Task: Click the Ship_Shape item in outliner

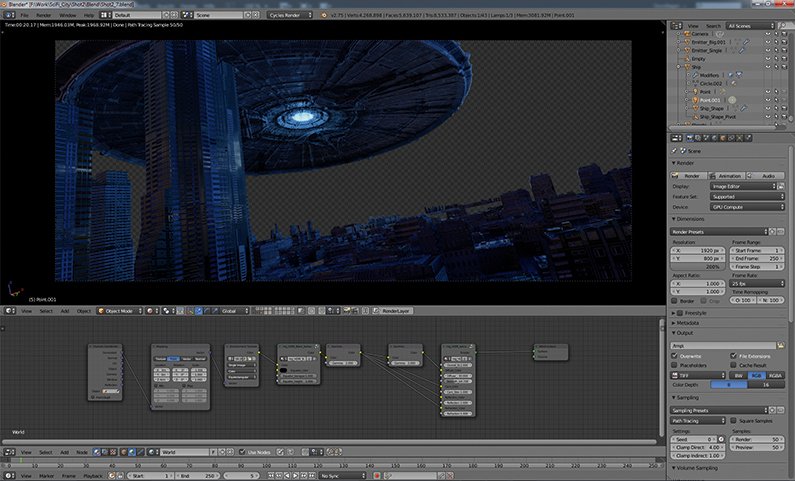Action: pos(711,108)
